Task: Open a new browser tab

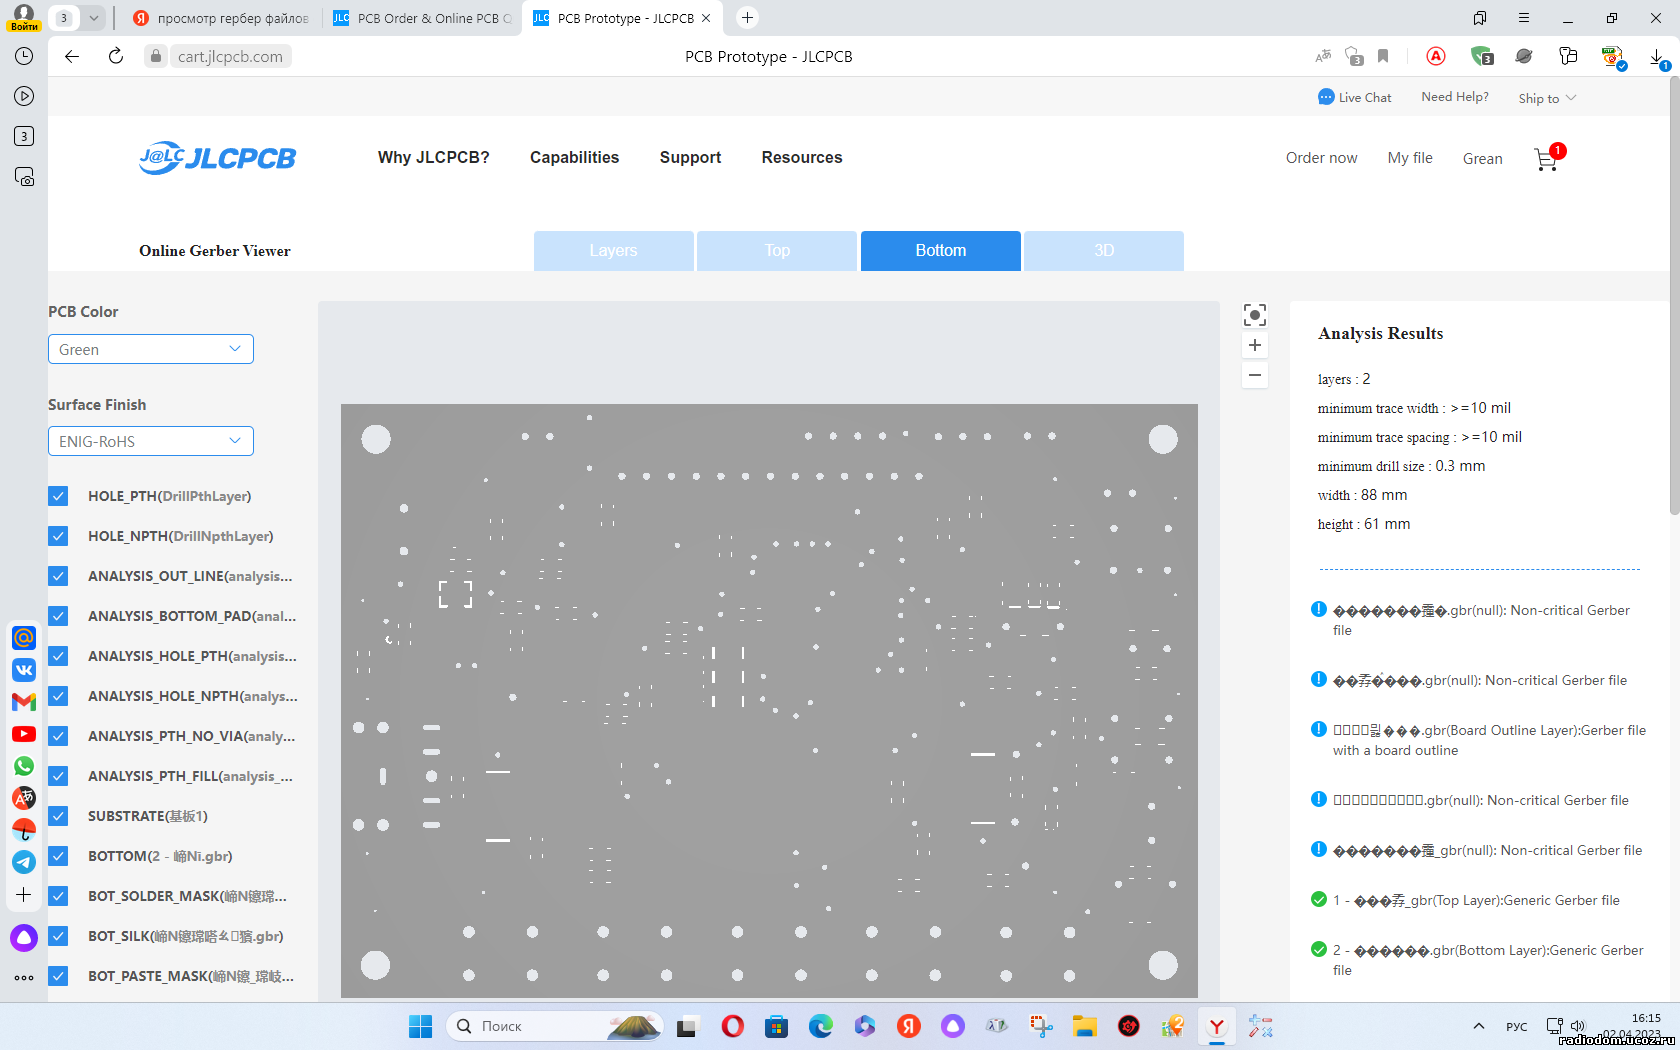Action: 747,18
